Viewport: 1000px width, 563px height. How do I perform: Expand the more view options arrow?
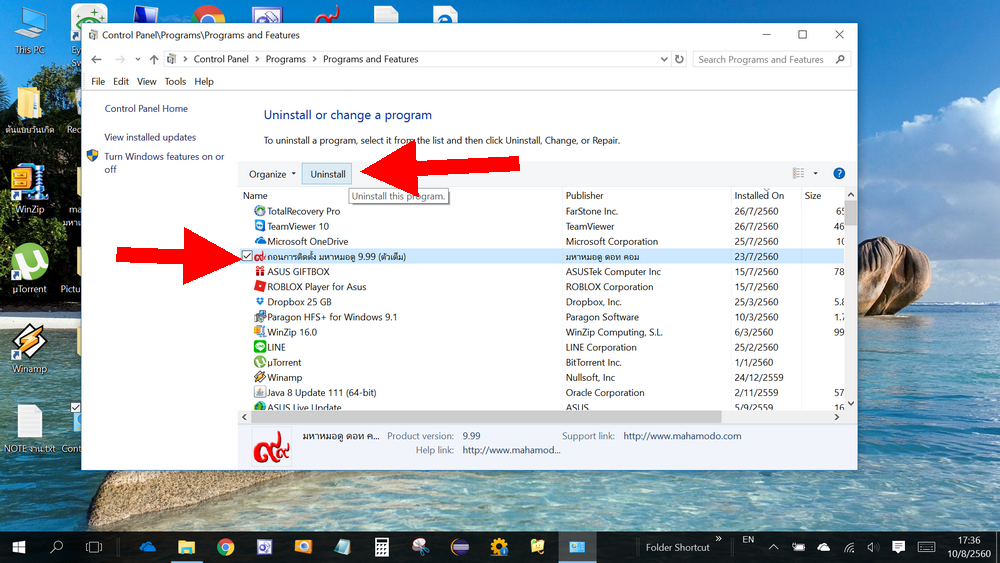point(815,173)
